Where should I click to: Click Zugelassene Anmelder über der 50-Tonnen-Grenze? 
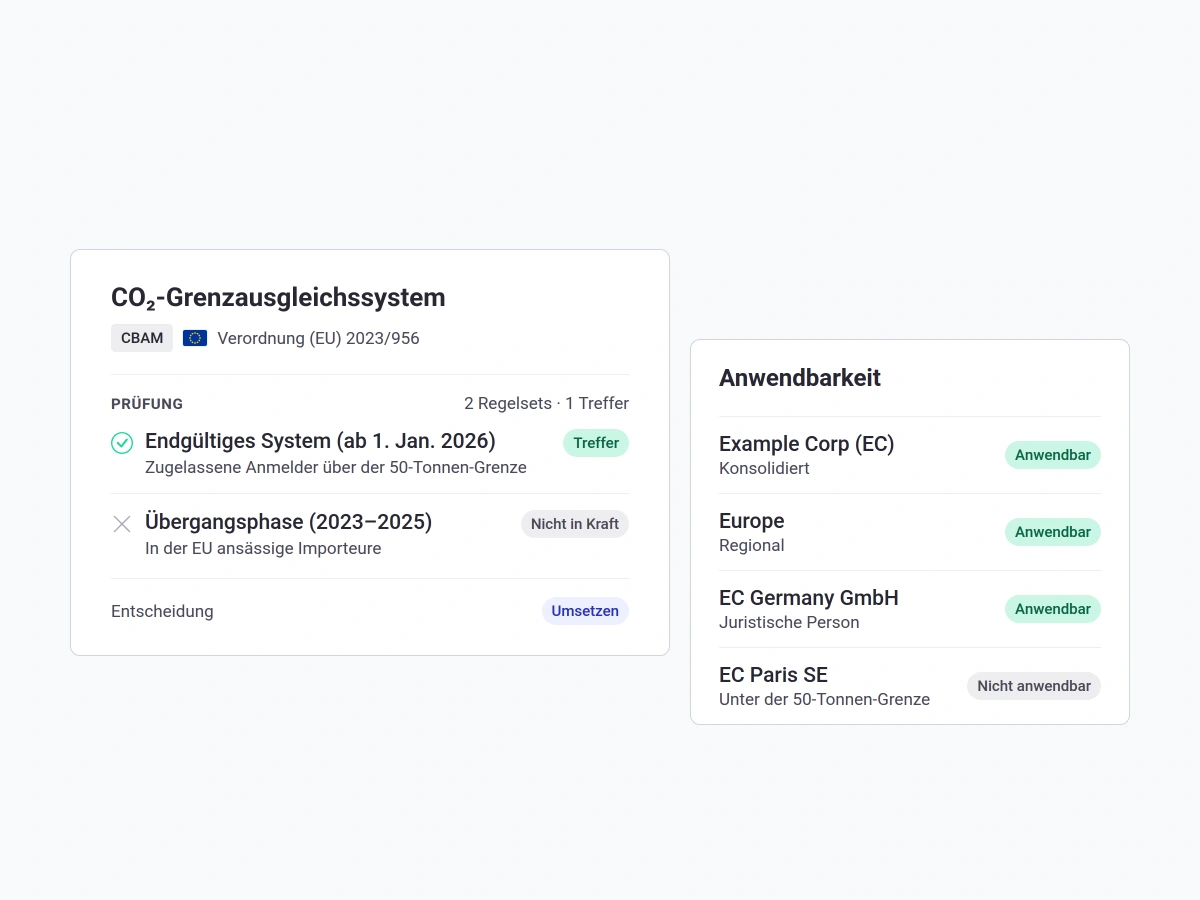tap(336, 467)
